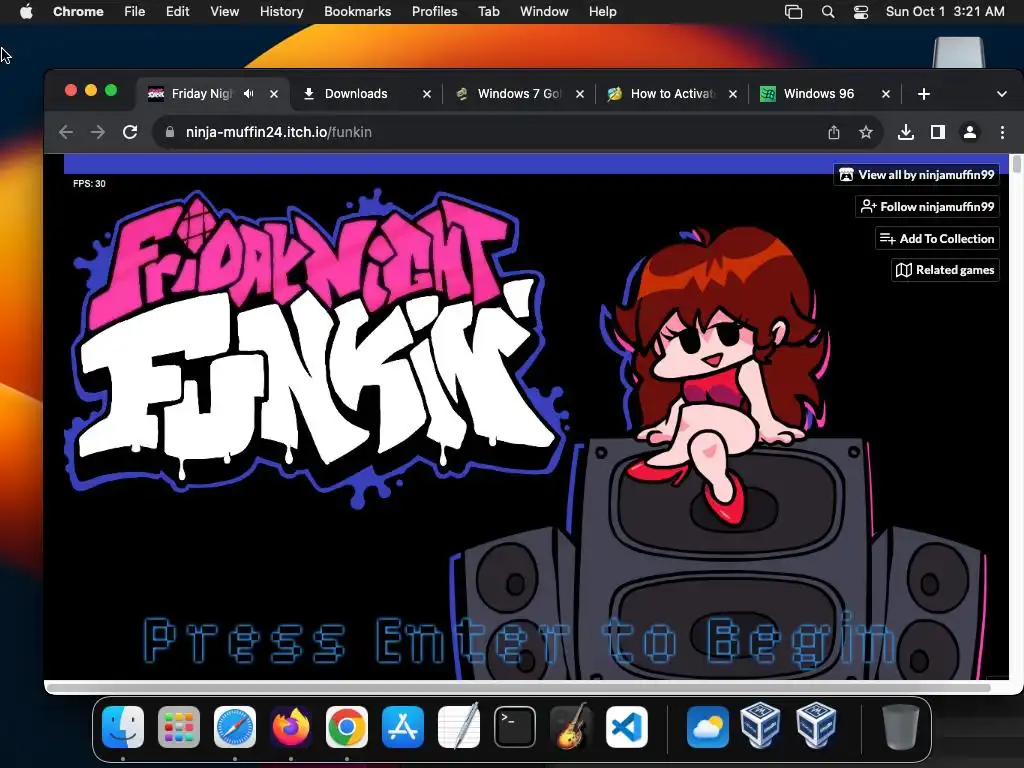Open Launchpad from the Dock
1024x768 pixels.
(179, 727)
